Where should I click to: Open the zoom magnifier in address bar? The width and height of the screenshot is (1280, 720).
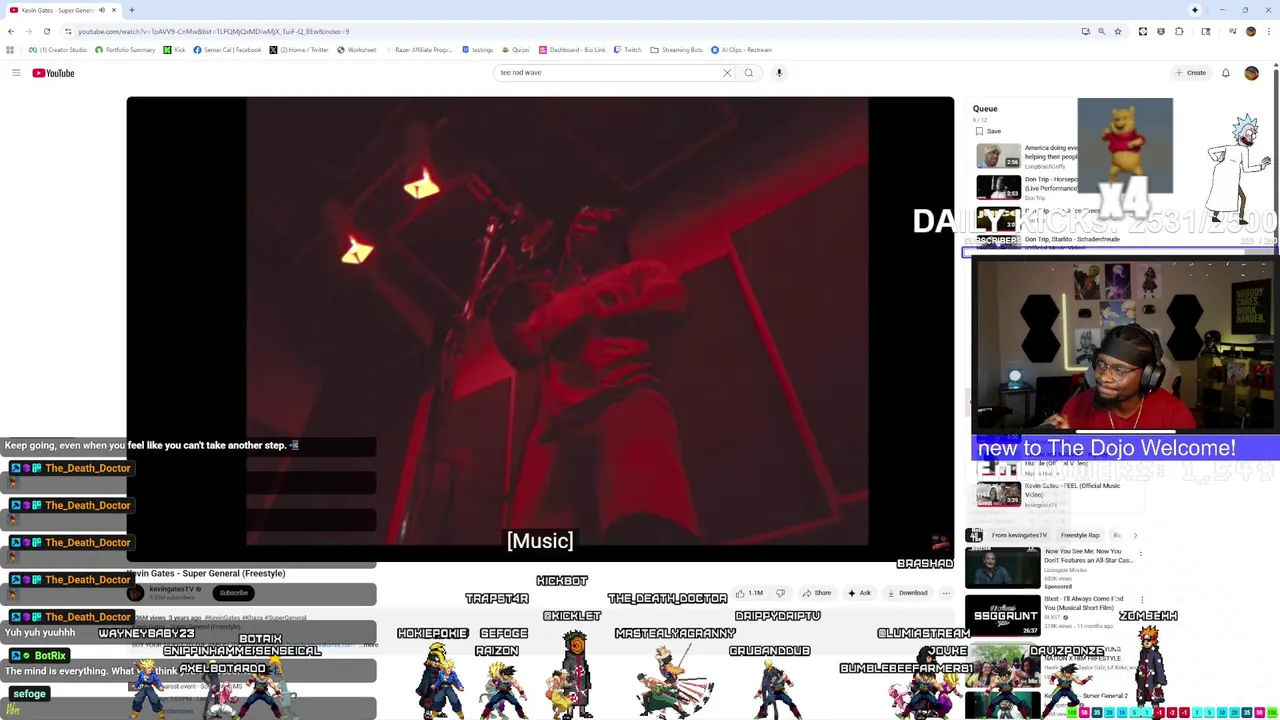(x=1101, y=31)
